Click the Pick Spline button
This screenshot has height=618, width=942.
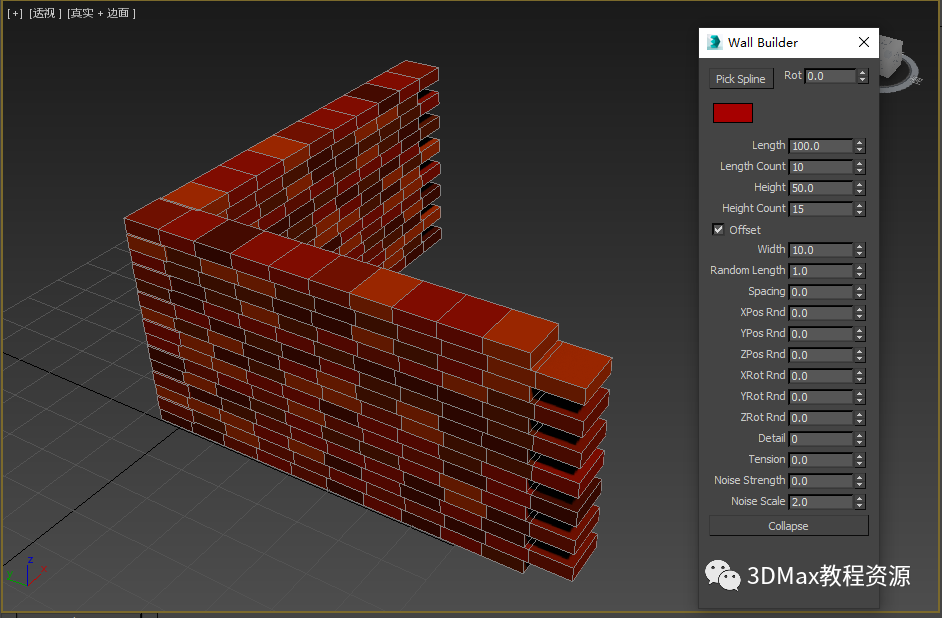(741, 79)
